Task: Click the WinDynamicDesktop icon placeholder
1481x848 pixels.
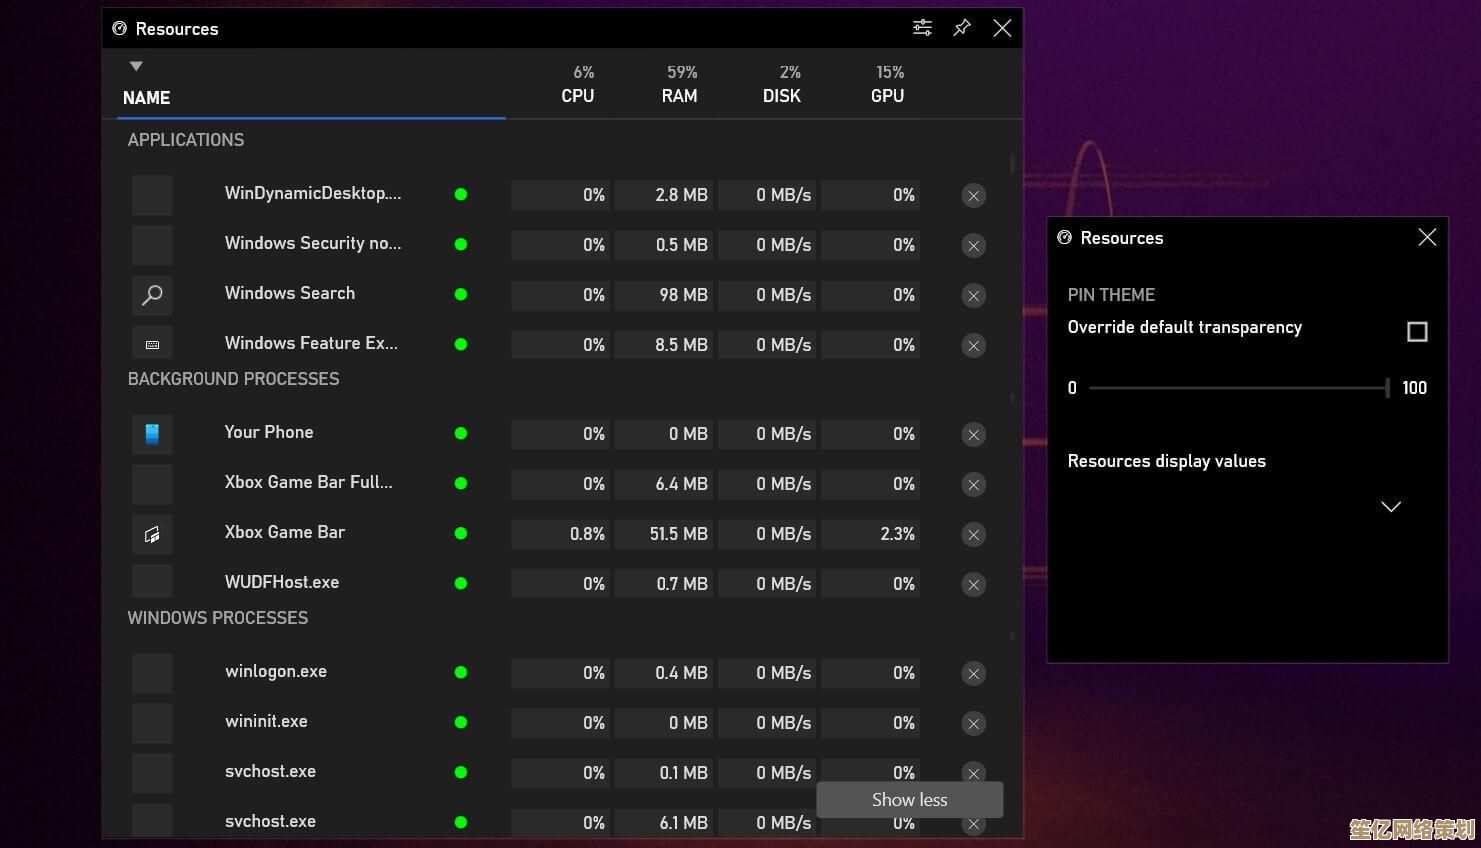Action: point(152,195)
